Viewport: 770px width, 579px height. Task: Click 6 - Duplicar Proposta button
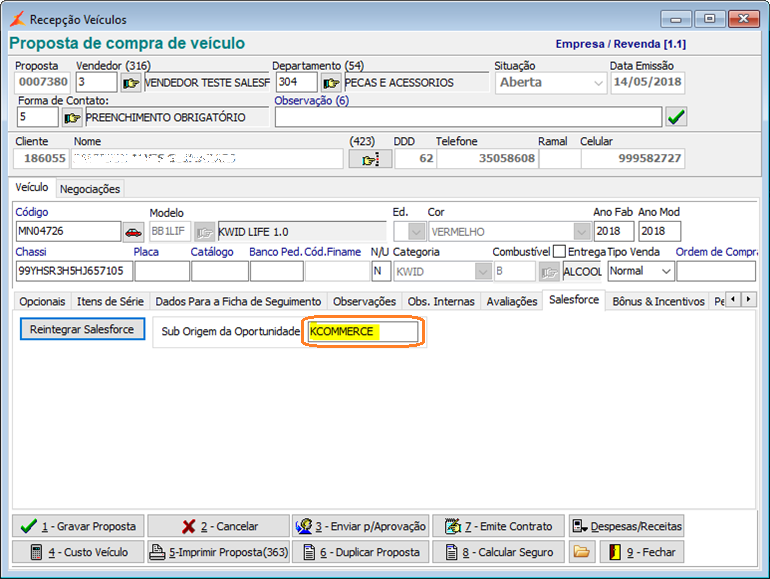coord(361,552)
